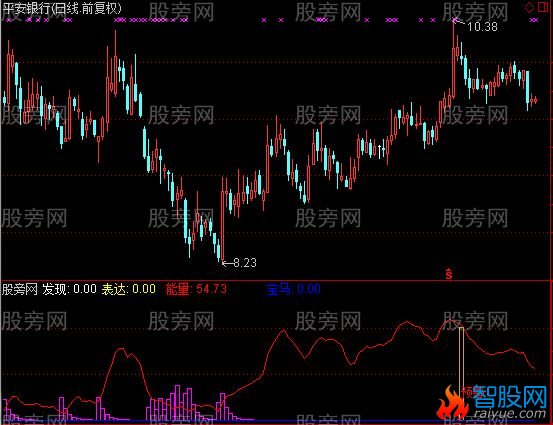Select the 能量: 54.73 indicator value

[196, 289]
